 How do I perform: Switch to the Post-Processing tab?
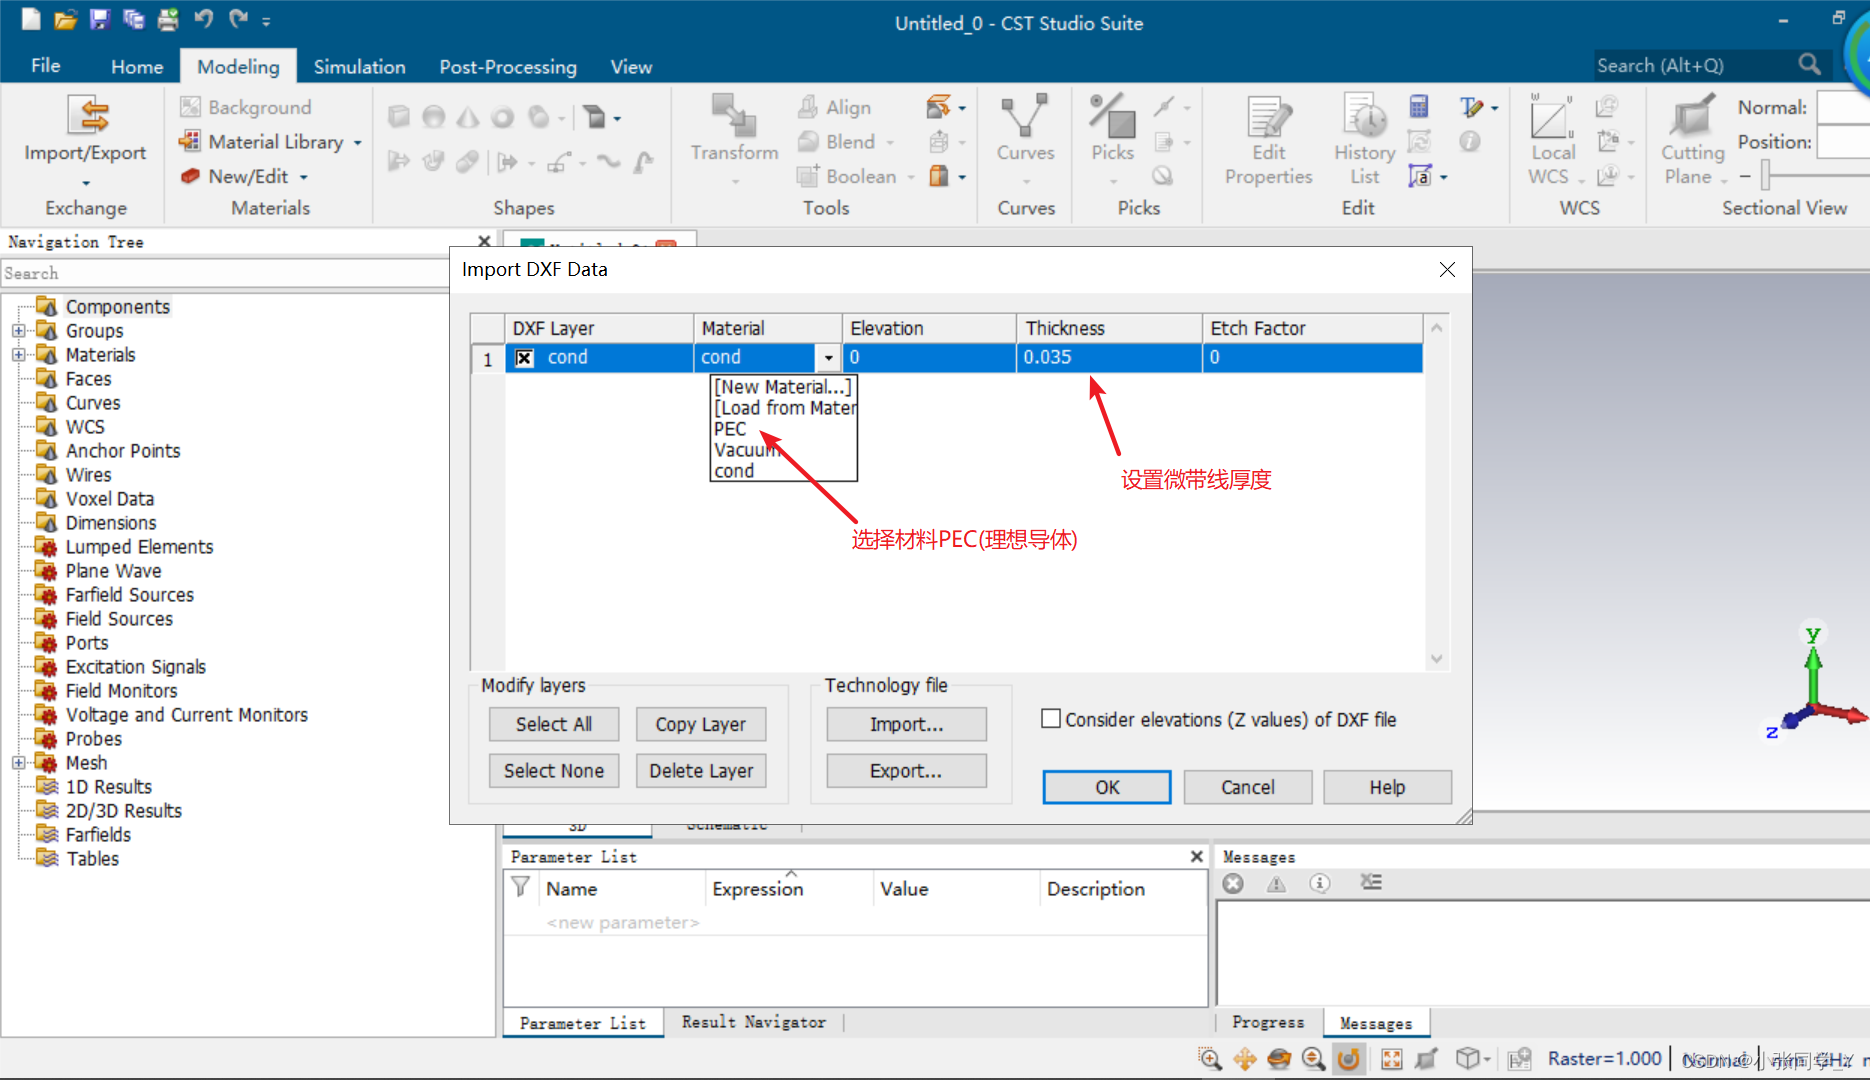[x=508, y=66]
